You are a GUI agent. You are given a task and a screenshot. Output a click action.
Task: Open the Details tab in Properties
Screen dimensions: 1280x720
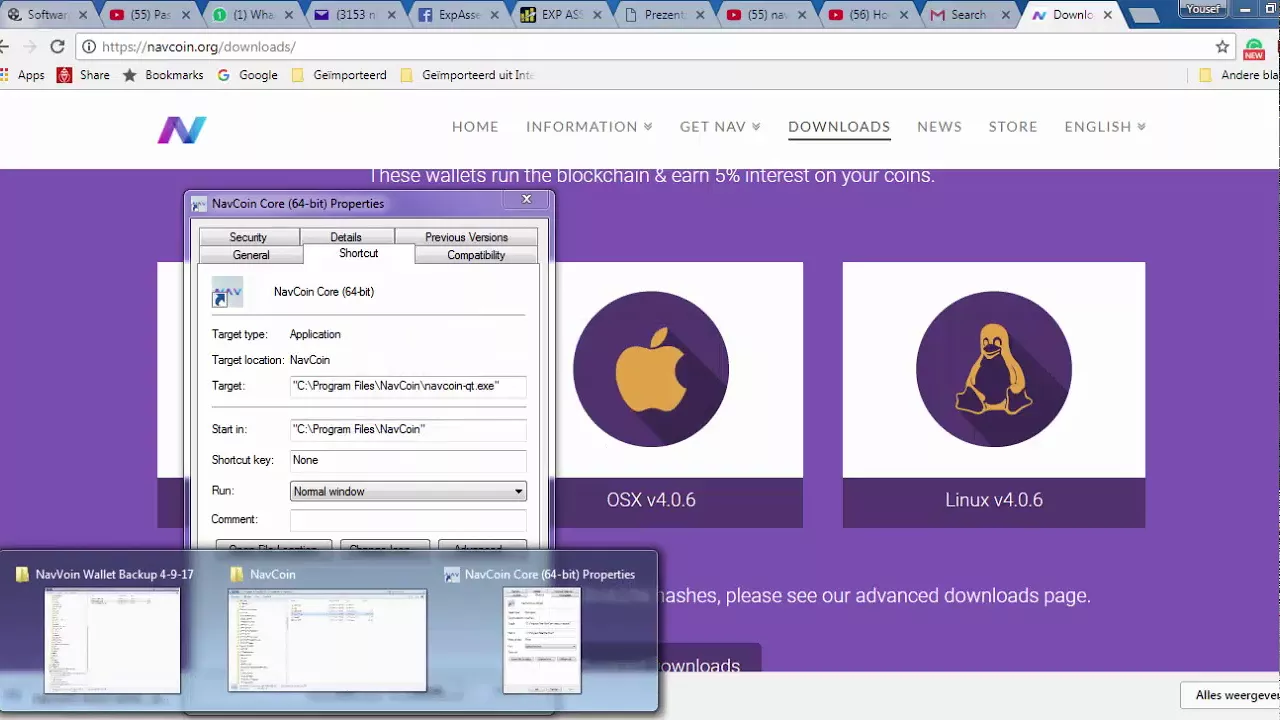tap(346, 237)
